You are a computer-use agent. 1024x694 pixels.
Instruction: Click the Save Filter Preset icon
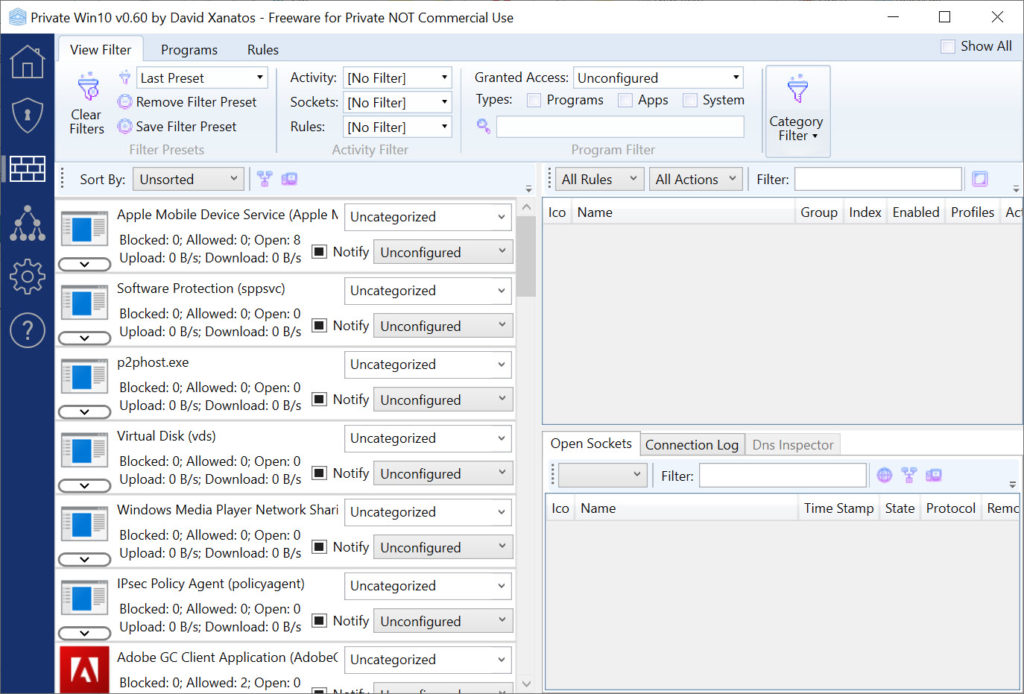[x=125, y=126]
